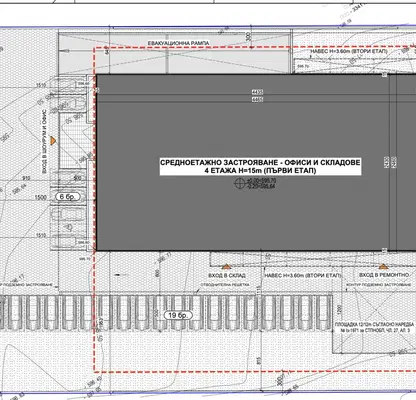This screenshot has height=400, width=416.
Task: Click the 1200 dimension beside the platform
Action: tap(339, 310)
